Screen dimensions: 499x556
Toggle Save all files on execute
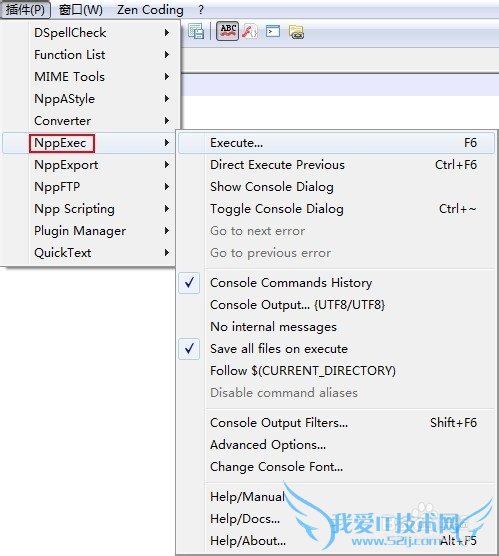(x=189, y=349)
